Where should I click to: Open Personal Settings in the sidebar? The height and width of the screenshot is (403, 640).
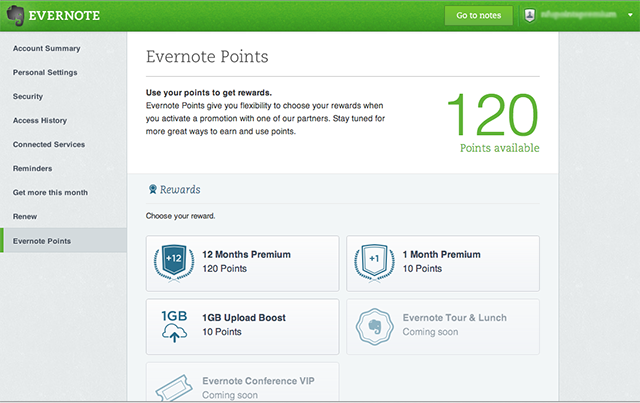(45, 72)
